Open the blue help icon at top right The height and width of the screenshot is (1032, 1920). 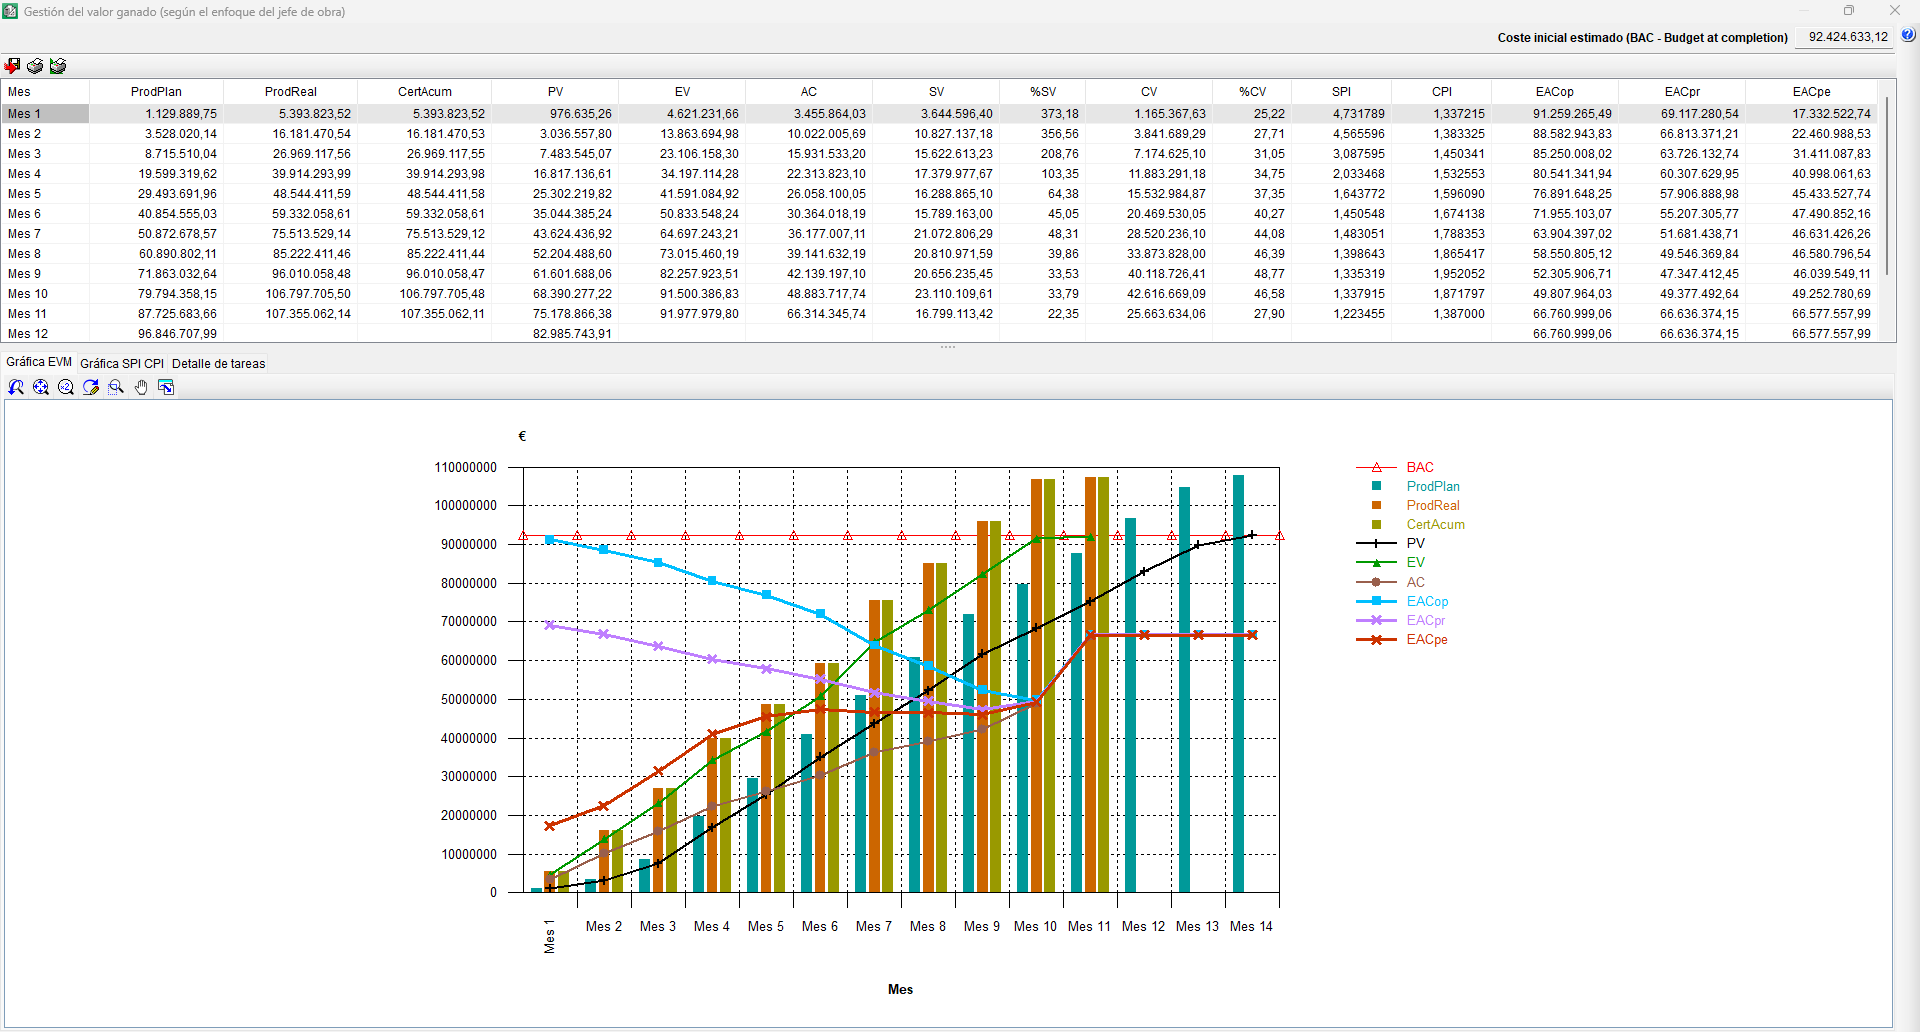(x=1908, y=36)
